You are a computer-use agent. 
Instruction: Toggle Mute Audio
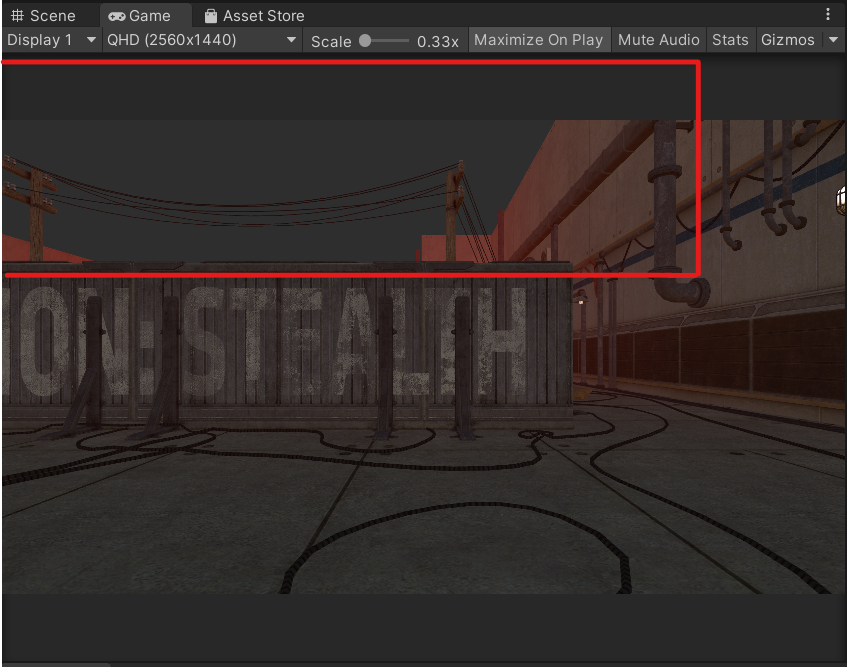click(x=658, y=40)
